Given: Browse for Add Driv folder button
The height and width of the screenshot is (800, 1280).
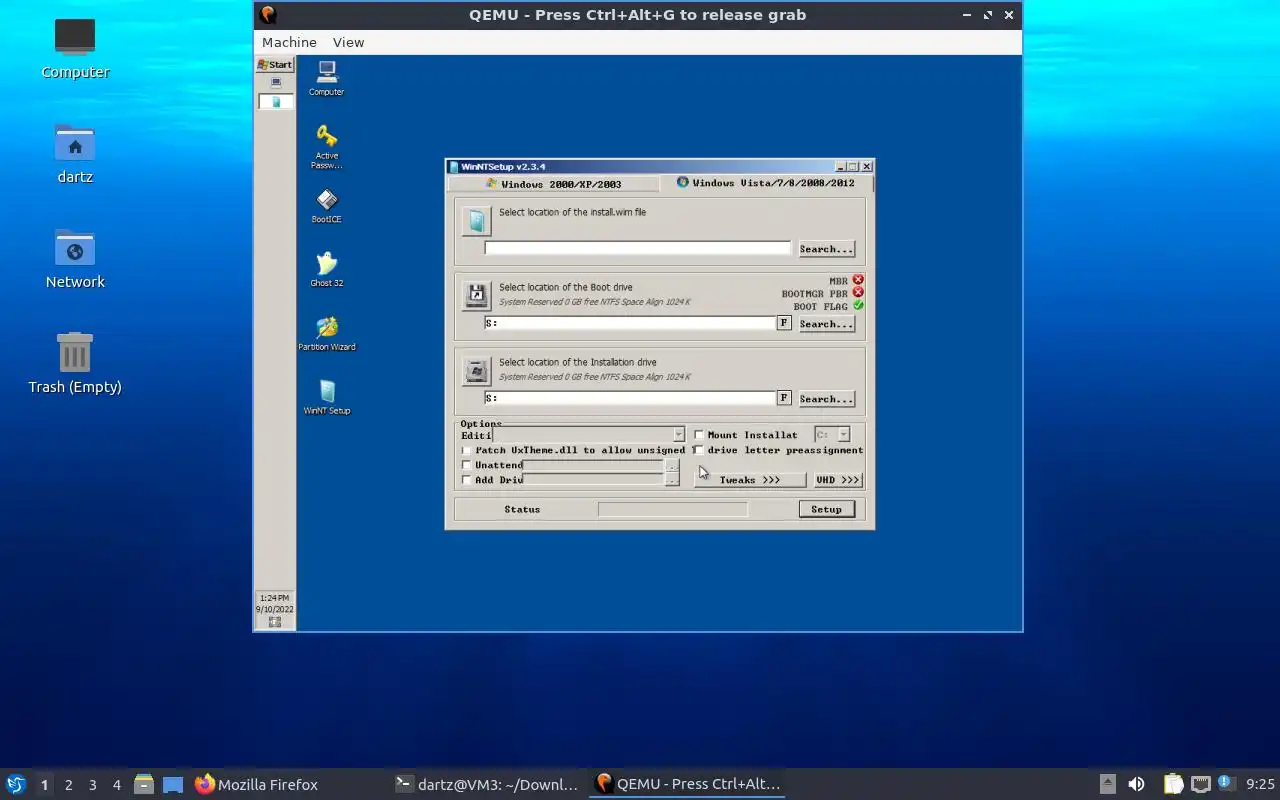Looking at the screenshot, I should (x=672, y=480).
